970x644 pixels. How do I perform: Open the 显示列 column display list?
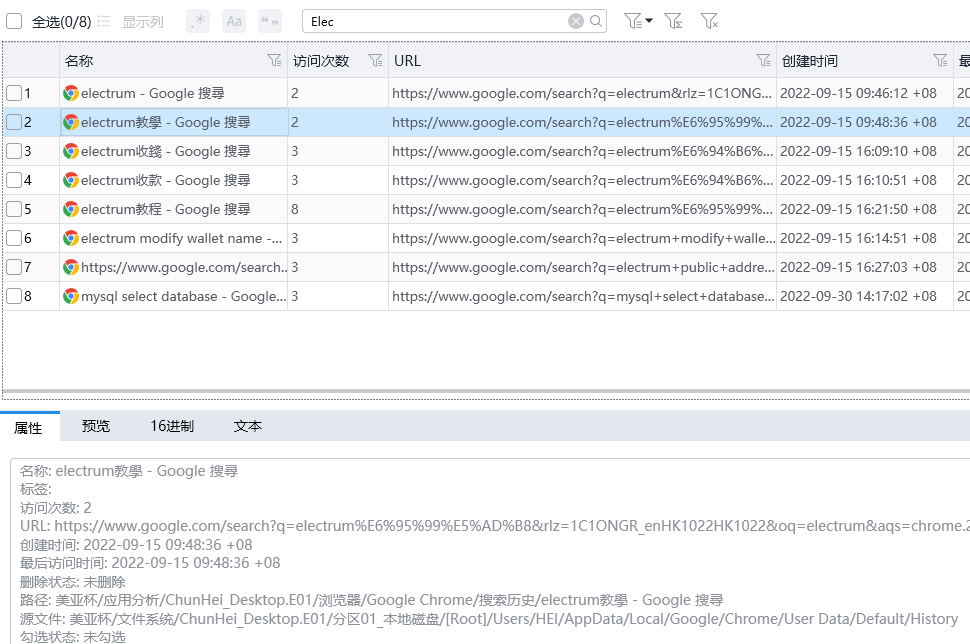click(x=131, y=21)
